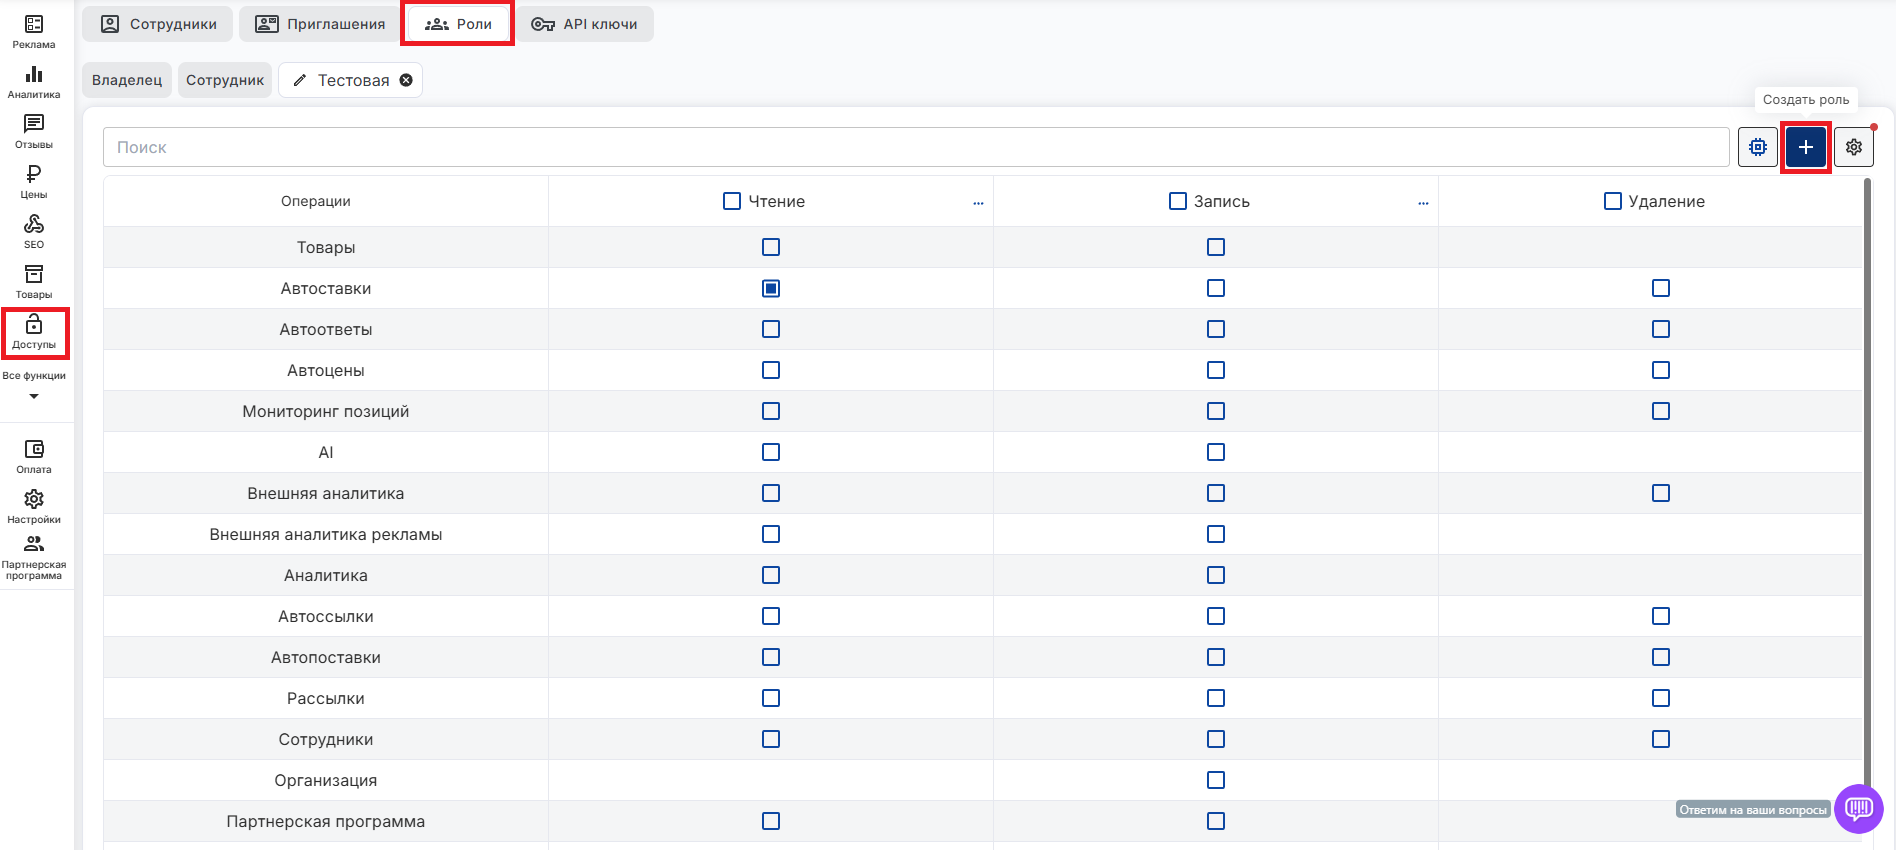The image size is (1896, 850).
Task: Expand the Все функции sidebar menu
Action: point(34,385)
